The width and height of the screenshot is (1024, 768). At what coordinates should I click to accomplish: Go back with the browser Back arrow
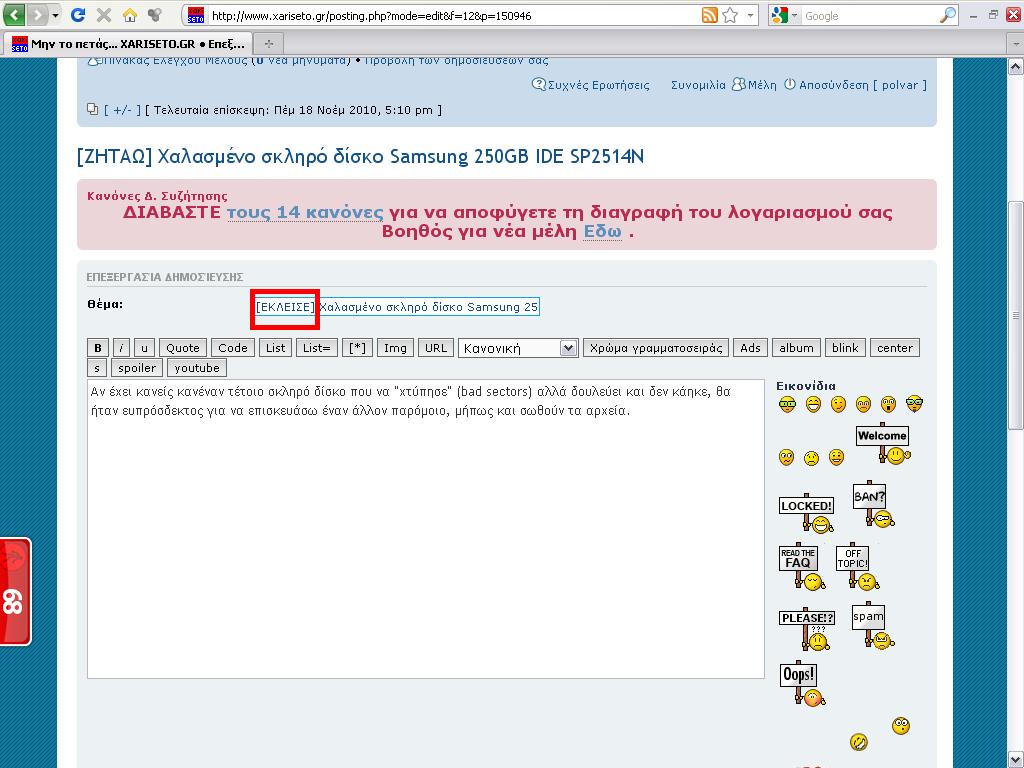tap(14, 14)
